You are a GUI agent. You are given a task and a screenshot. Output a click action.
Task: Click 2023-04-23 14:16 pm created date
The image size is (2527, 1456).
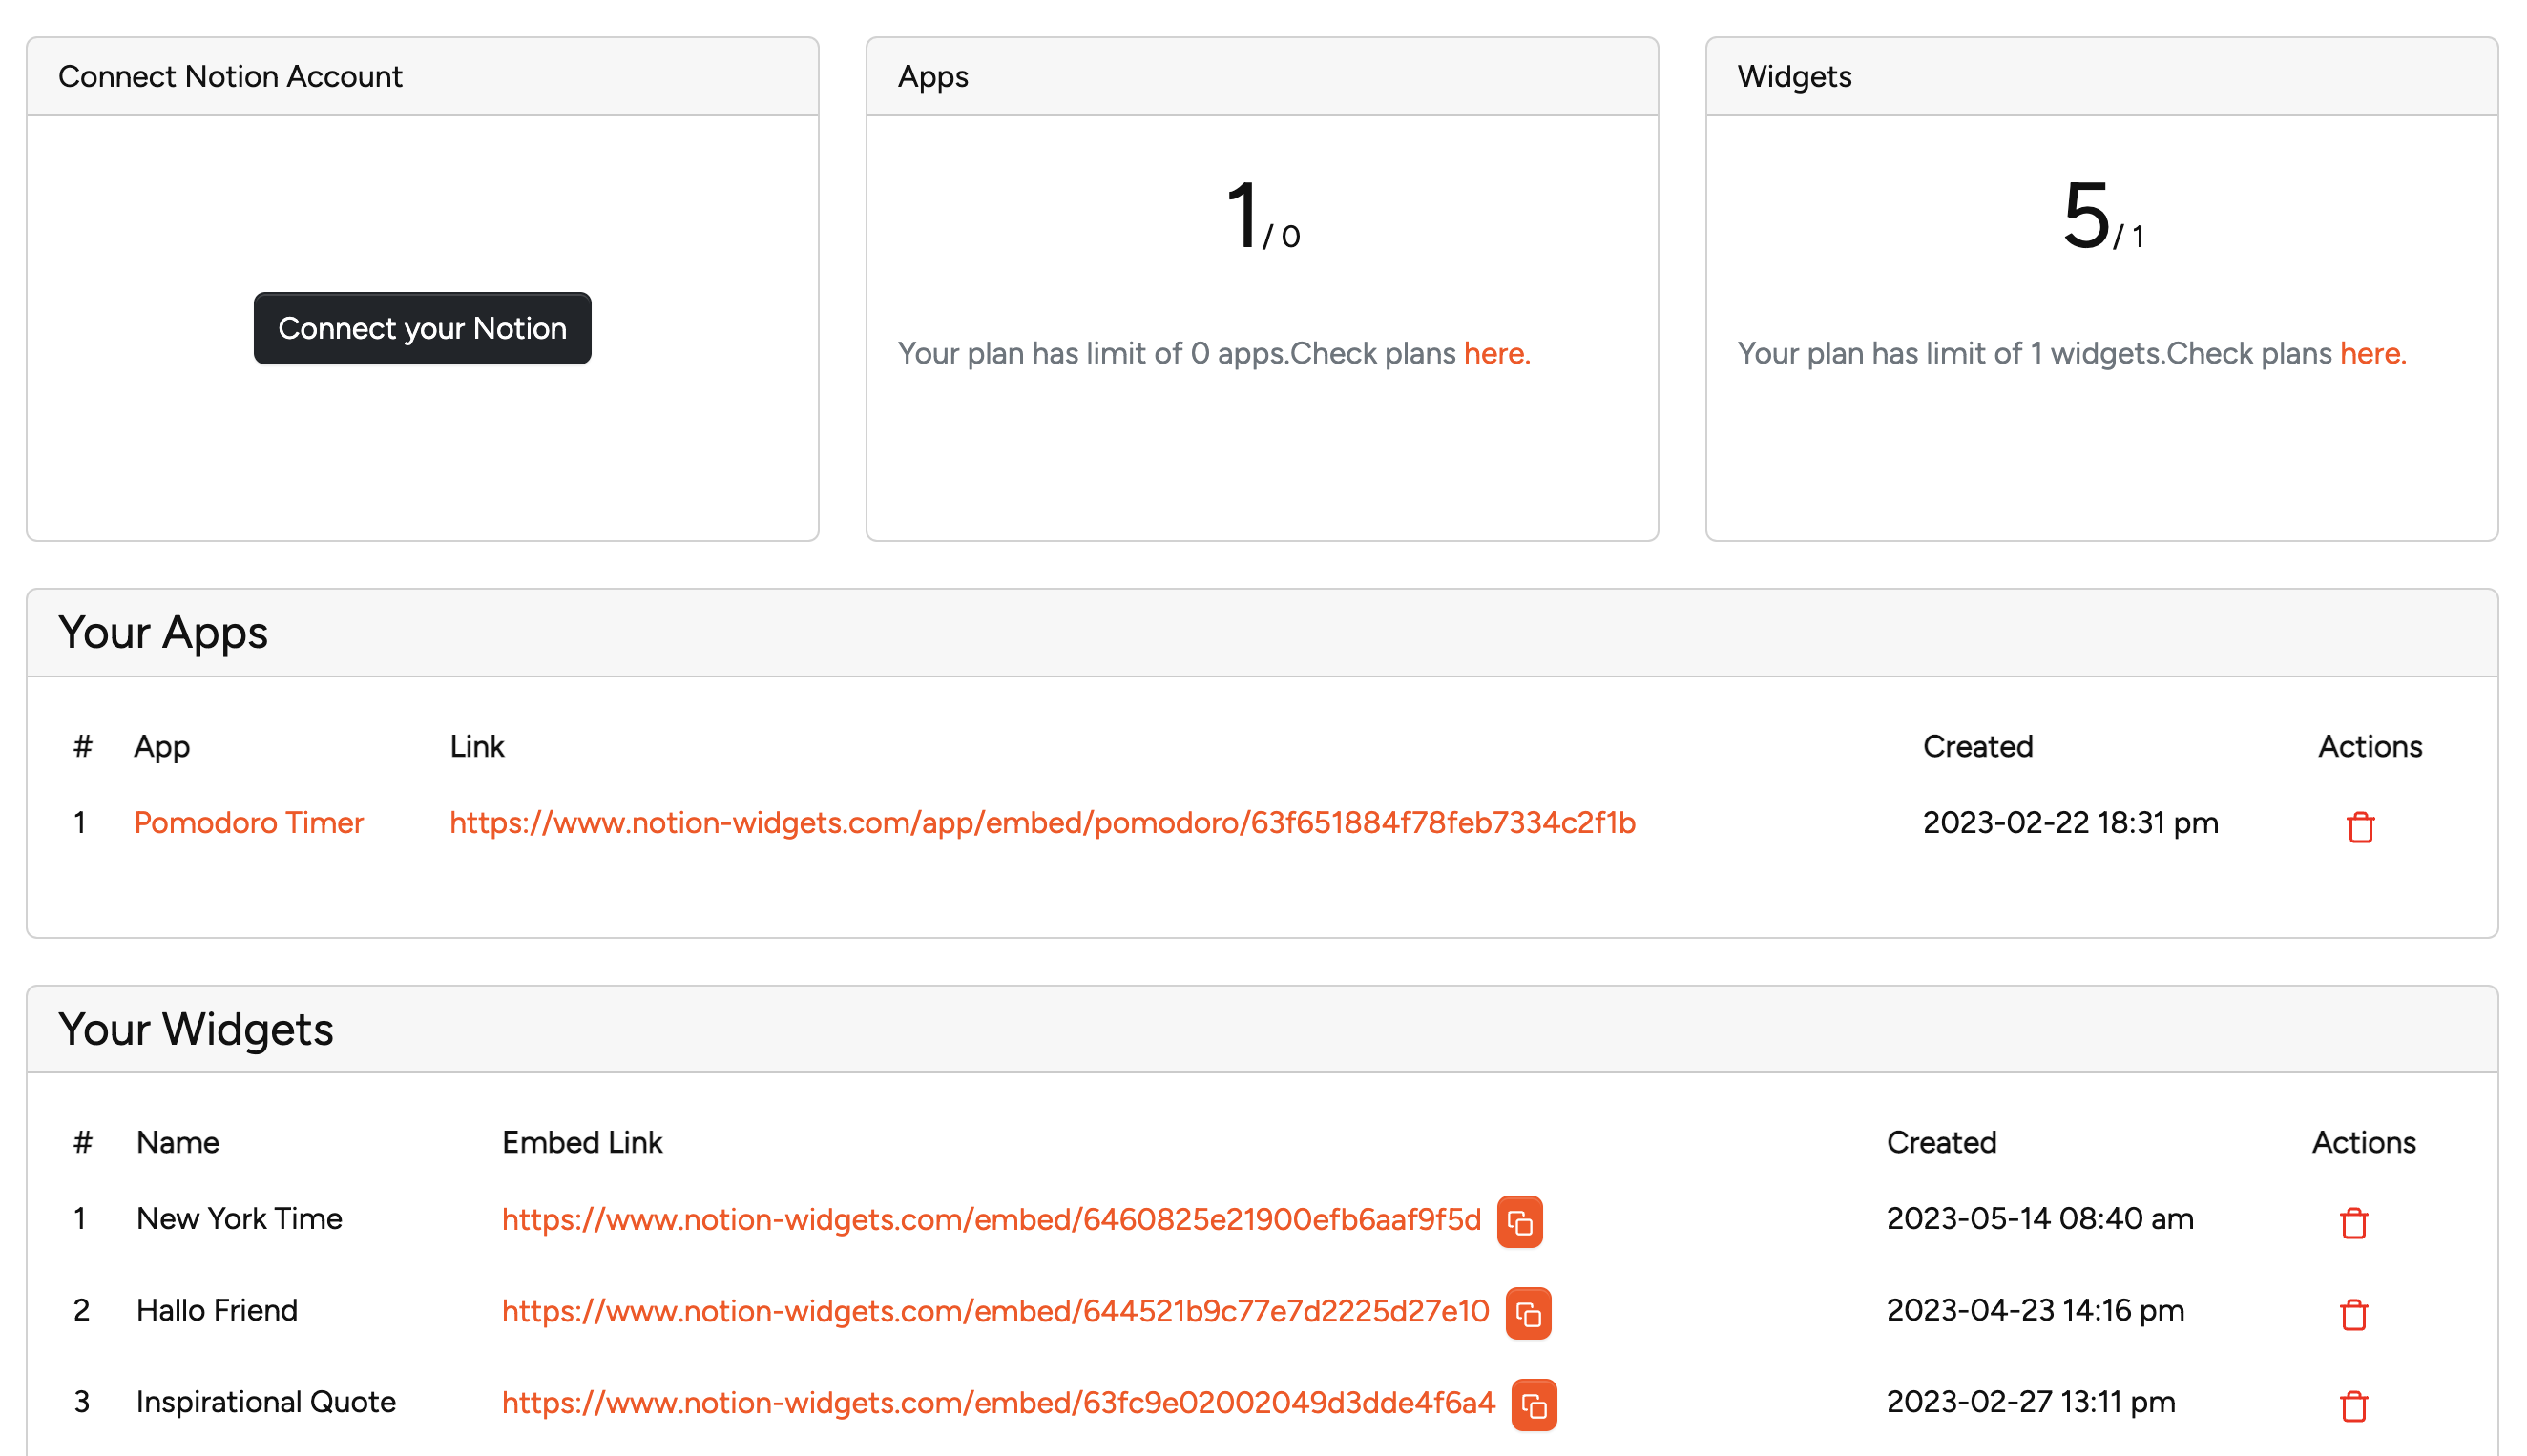point(2035,1310)
